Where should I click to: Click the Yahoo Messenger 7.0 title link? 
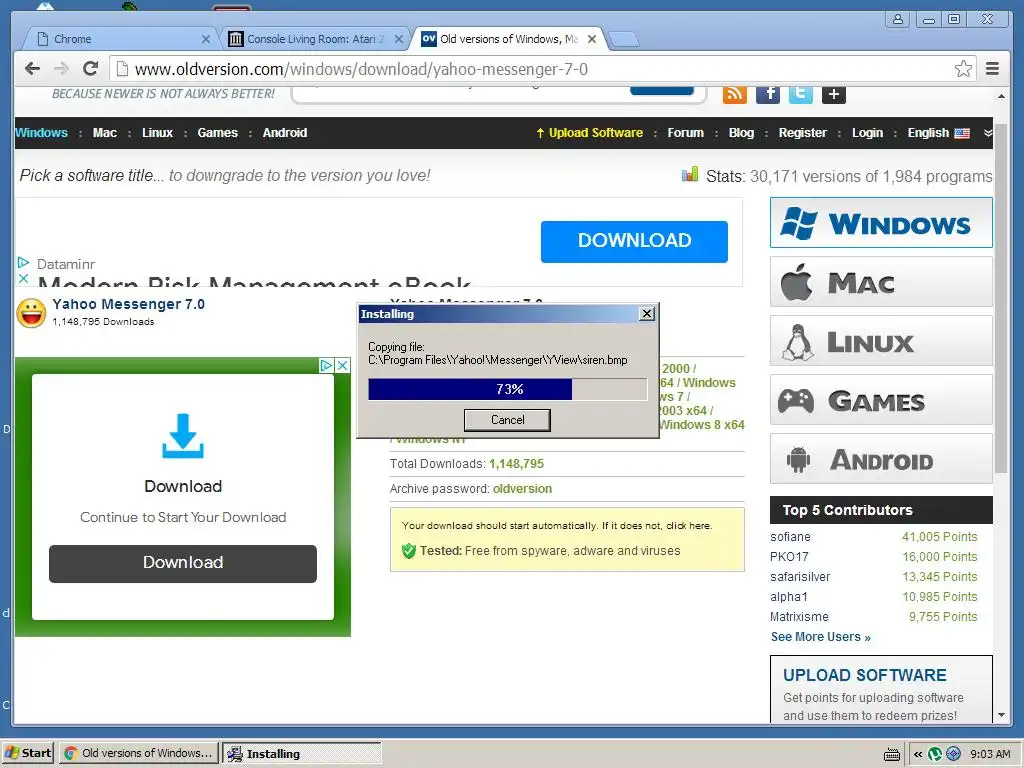tap(128, 304)
